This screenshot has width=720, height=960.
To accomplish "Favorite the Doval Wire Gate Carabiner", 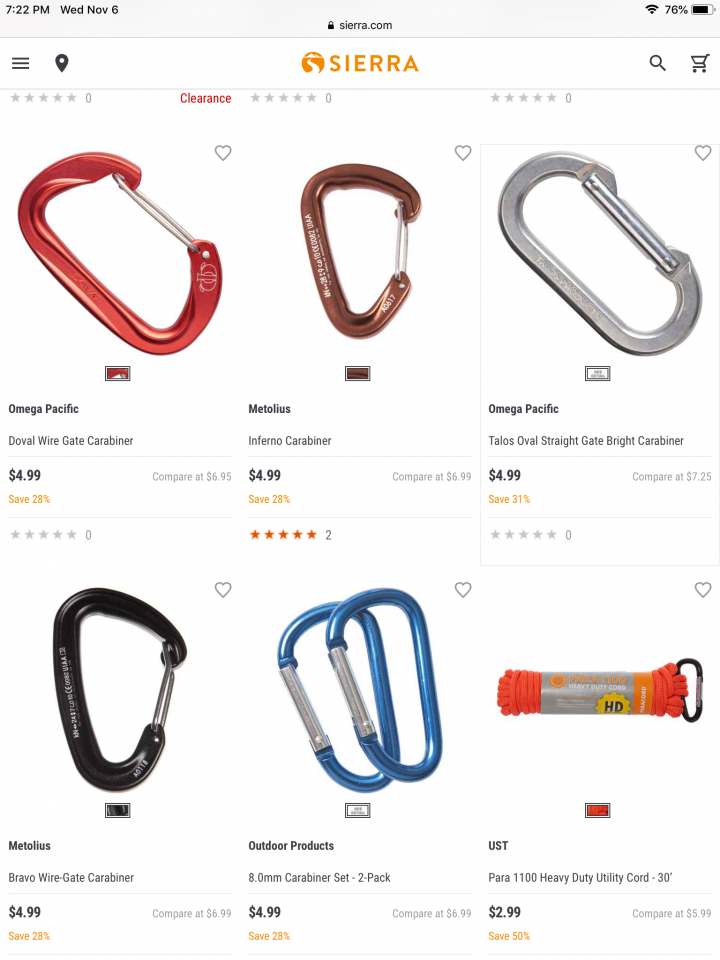I will point(223,152).
